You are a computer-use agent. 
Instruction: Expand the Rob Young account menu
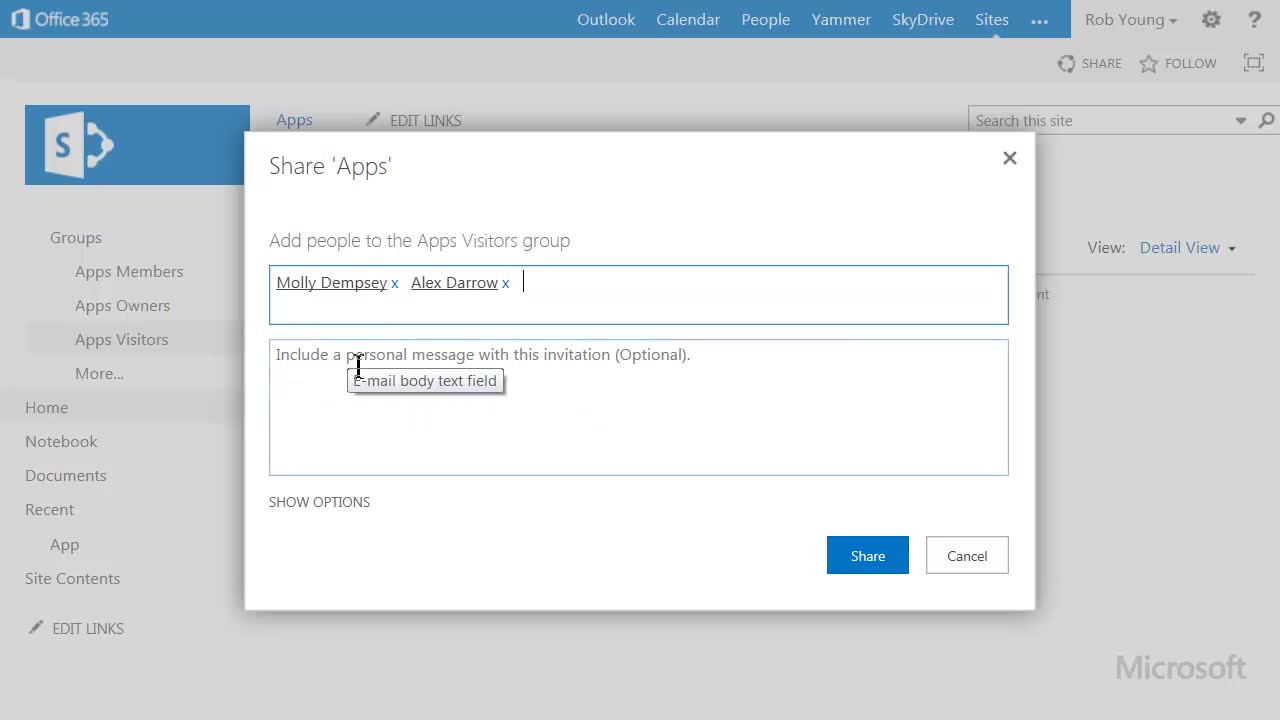pyautogui.click(x=1131, y=20)
